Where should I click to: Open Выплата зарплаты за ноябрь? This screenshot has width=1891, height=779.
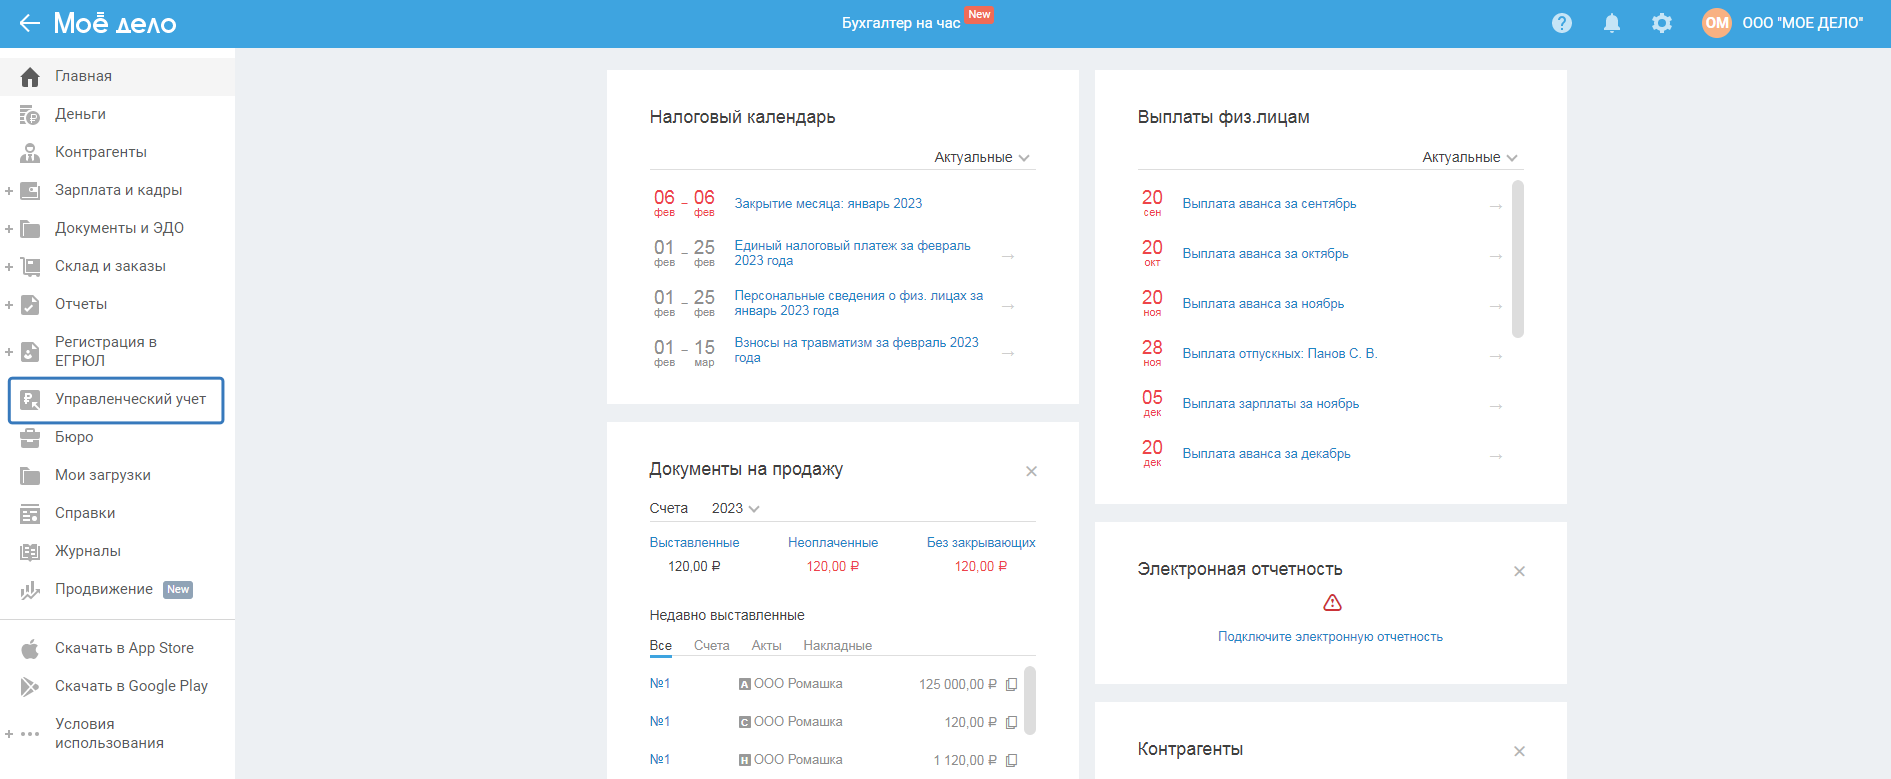(x=1271, y=403)
